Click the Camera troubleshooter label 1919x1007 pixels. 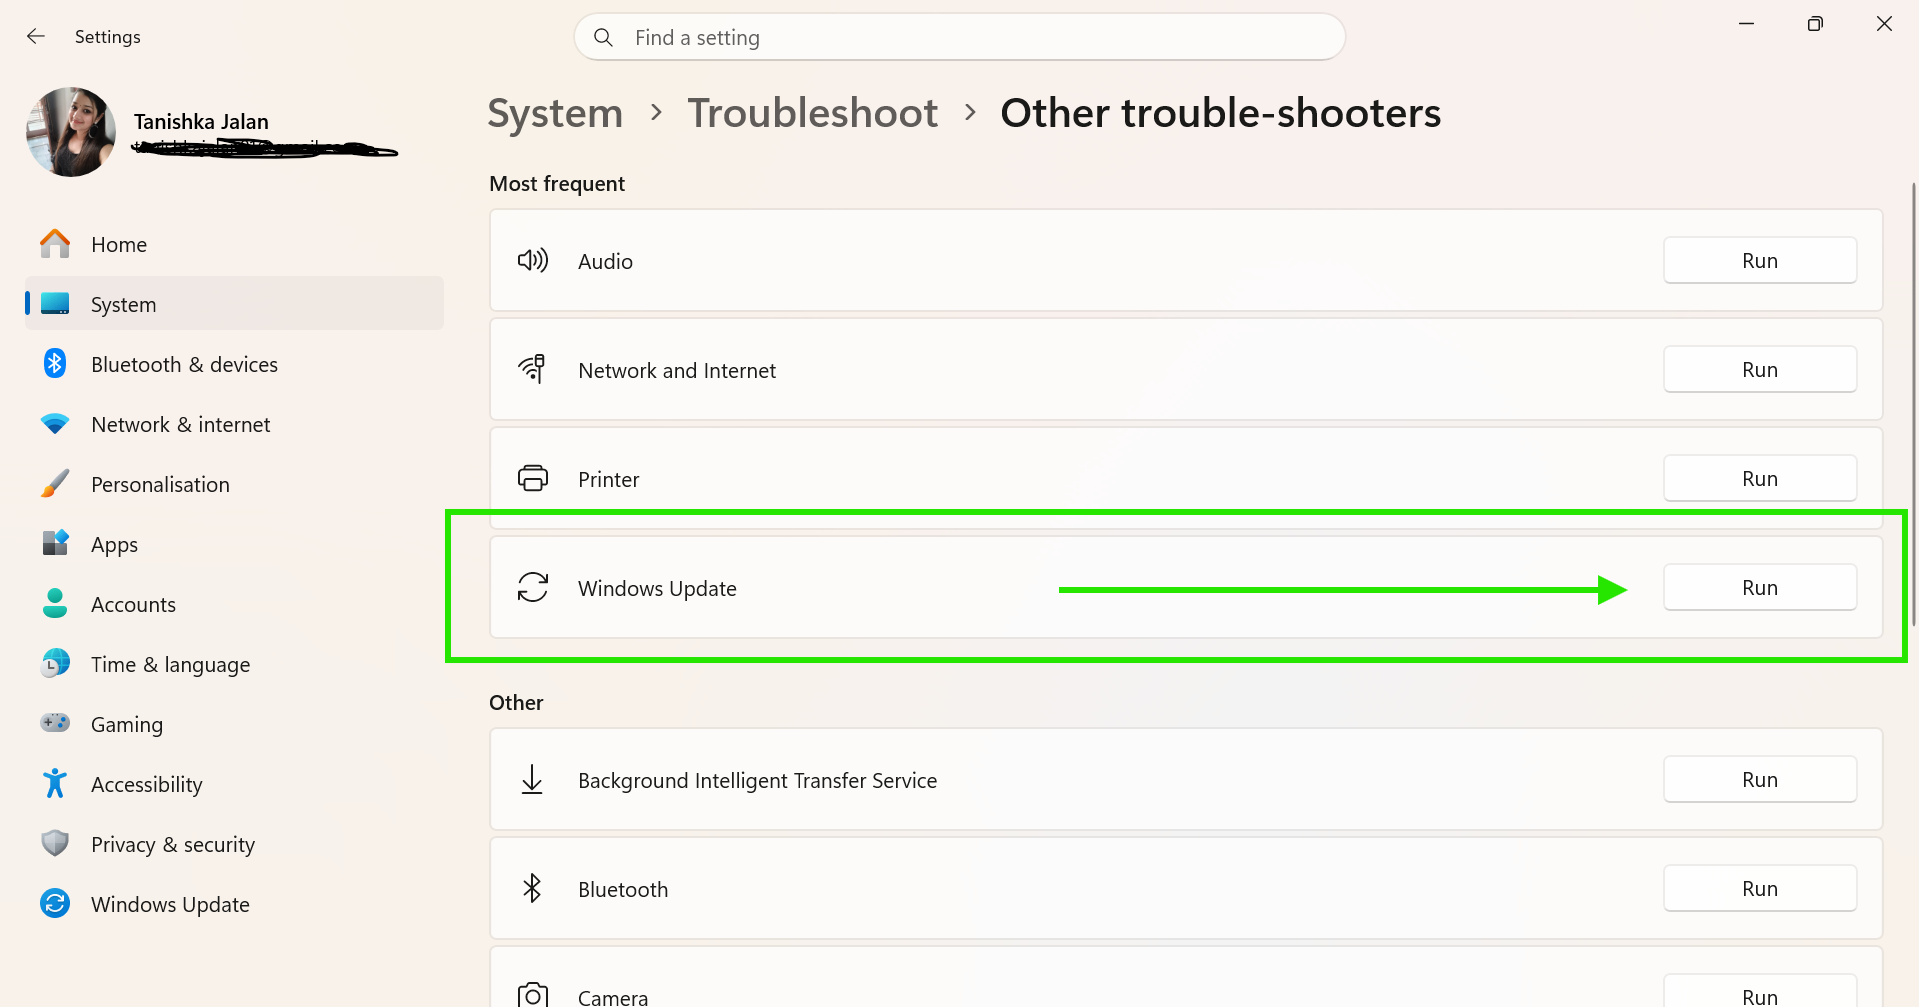tap(613, 997)
